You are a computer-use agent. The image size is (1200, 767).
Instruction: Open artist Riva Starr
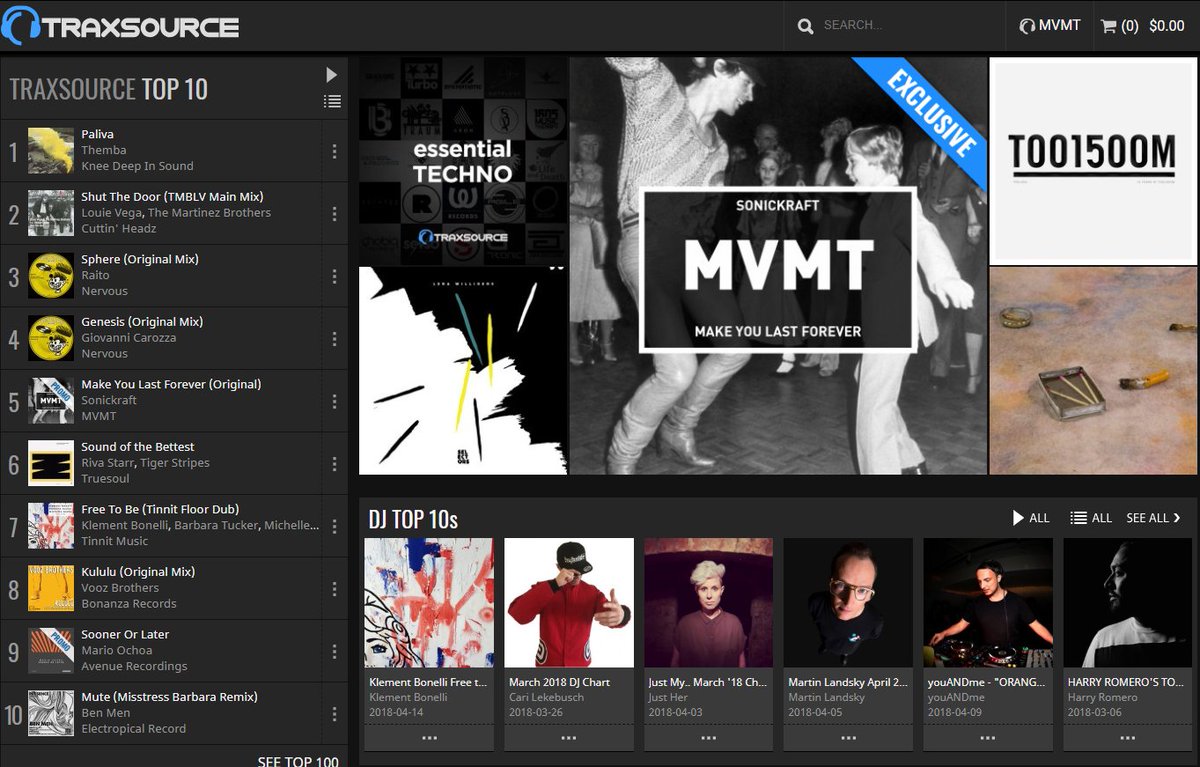pos(109,462)
